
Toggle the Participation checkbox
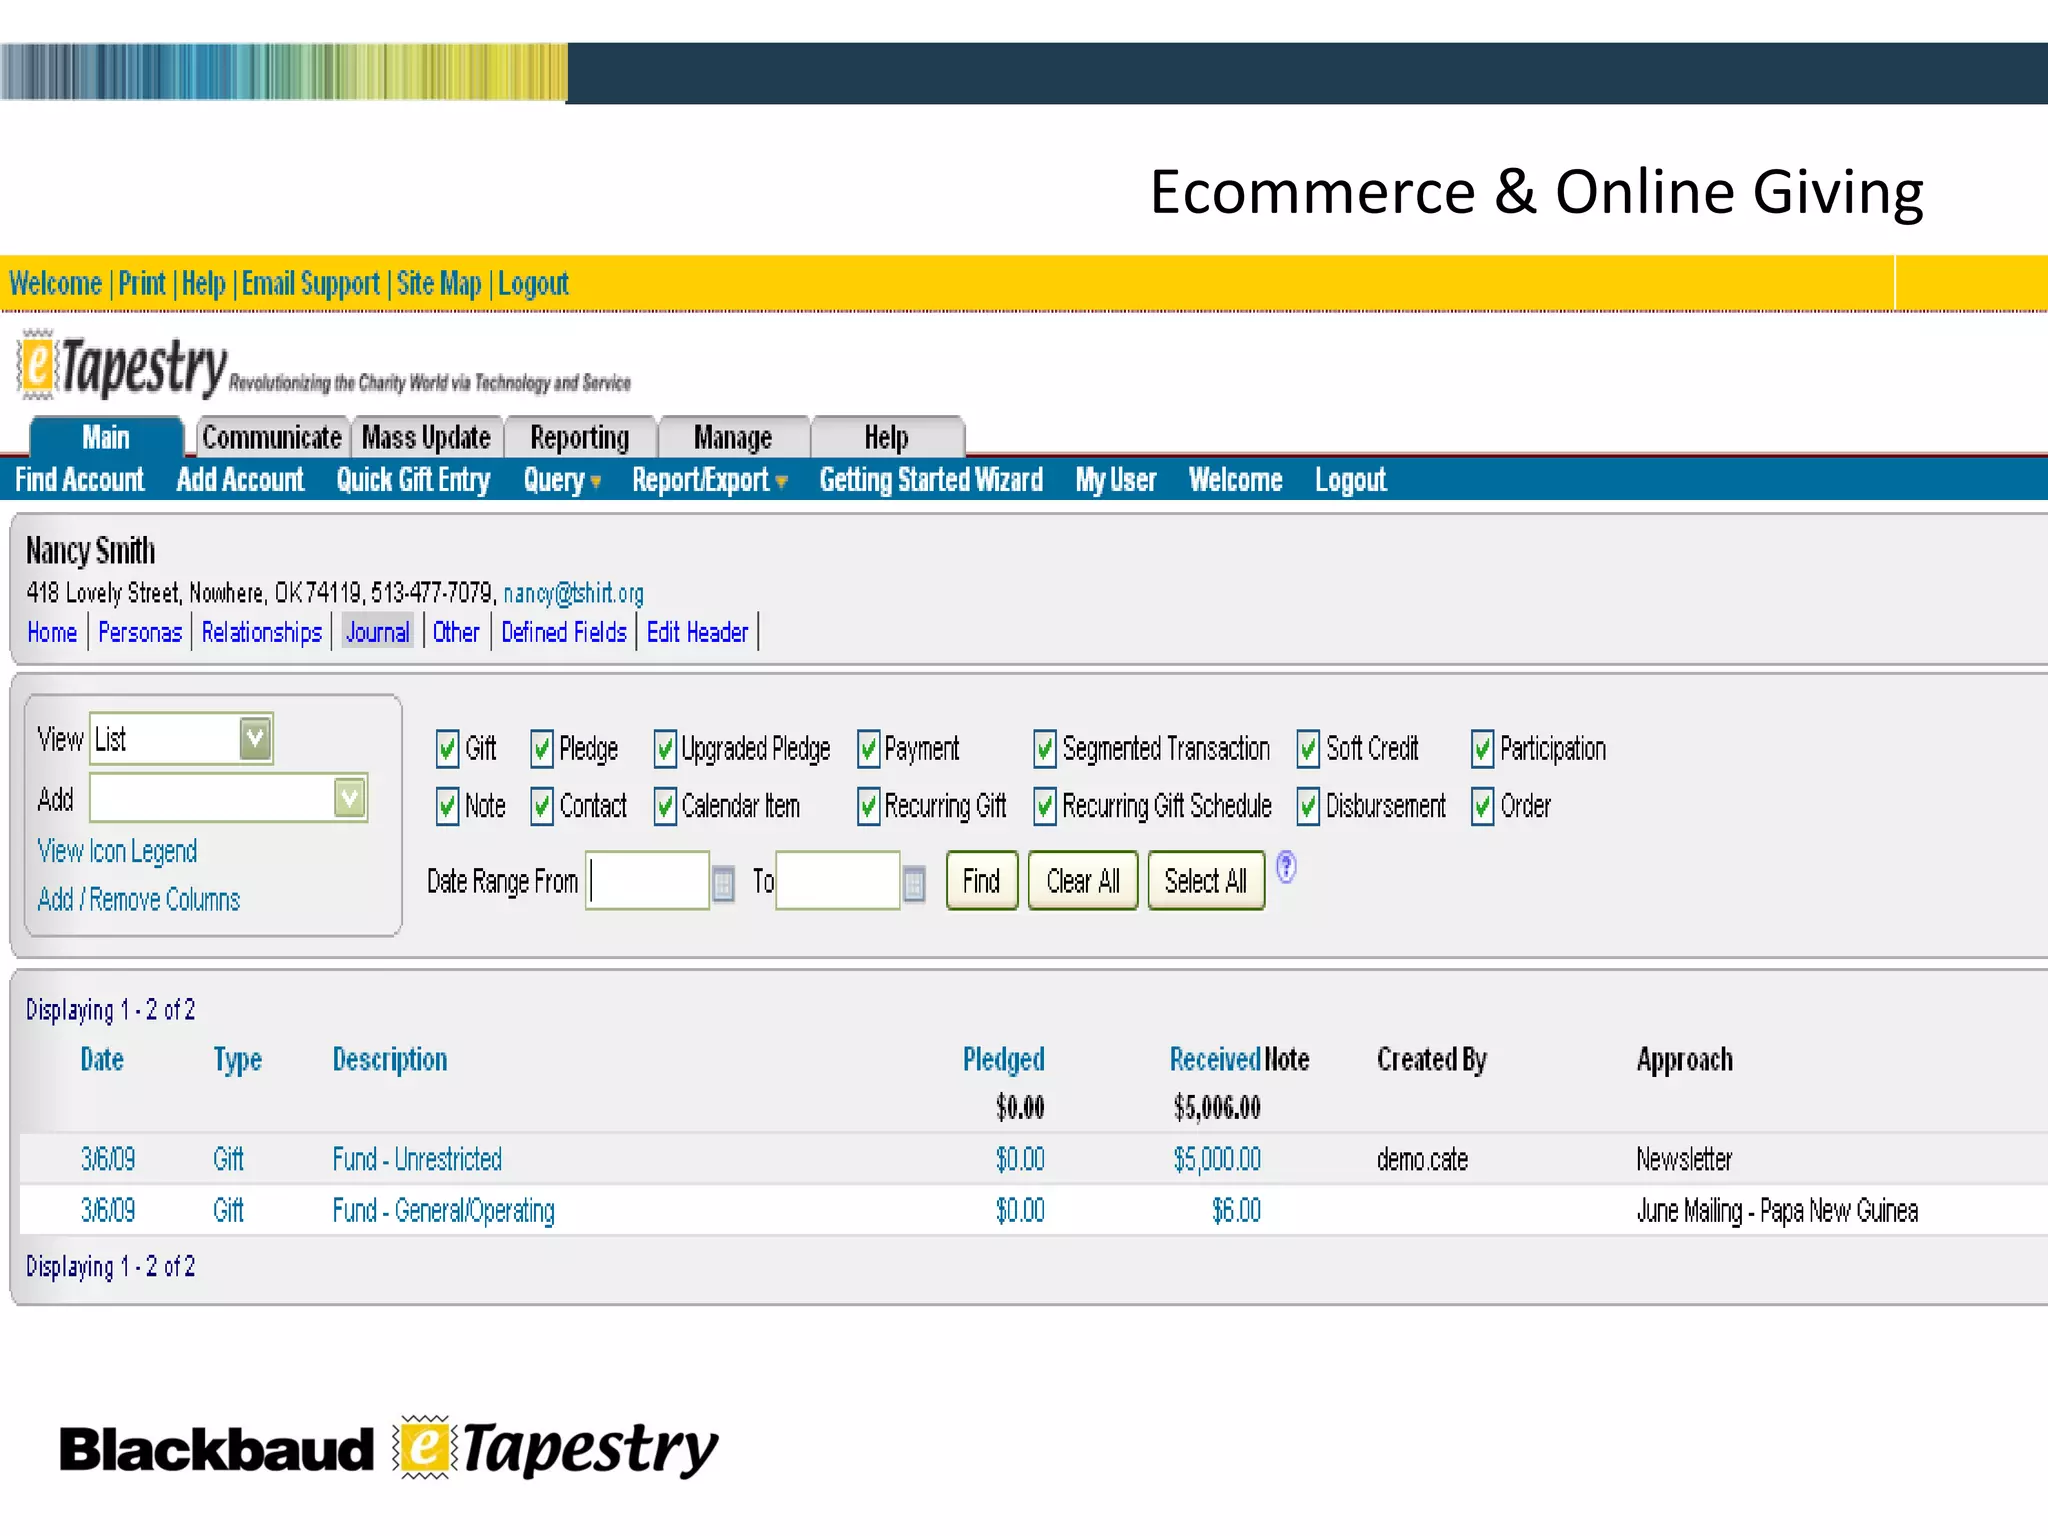(1482, 748)
